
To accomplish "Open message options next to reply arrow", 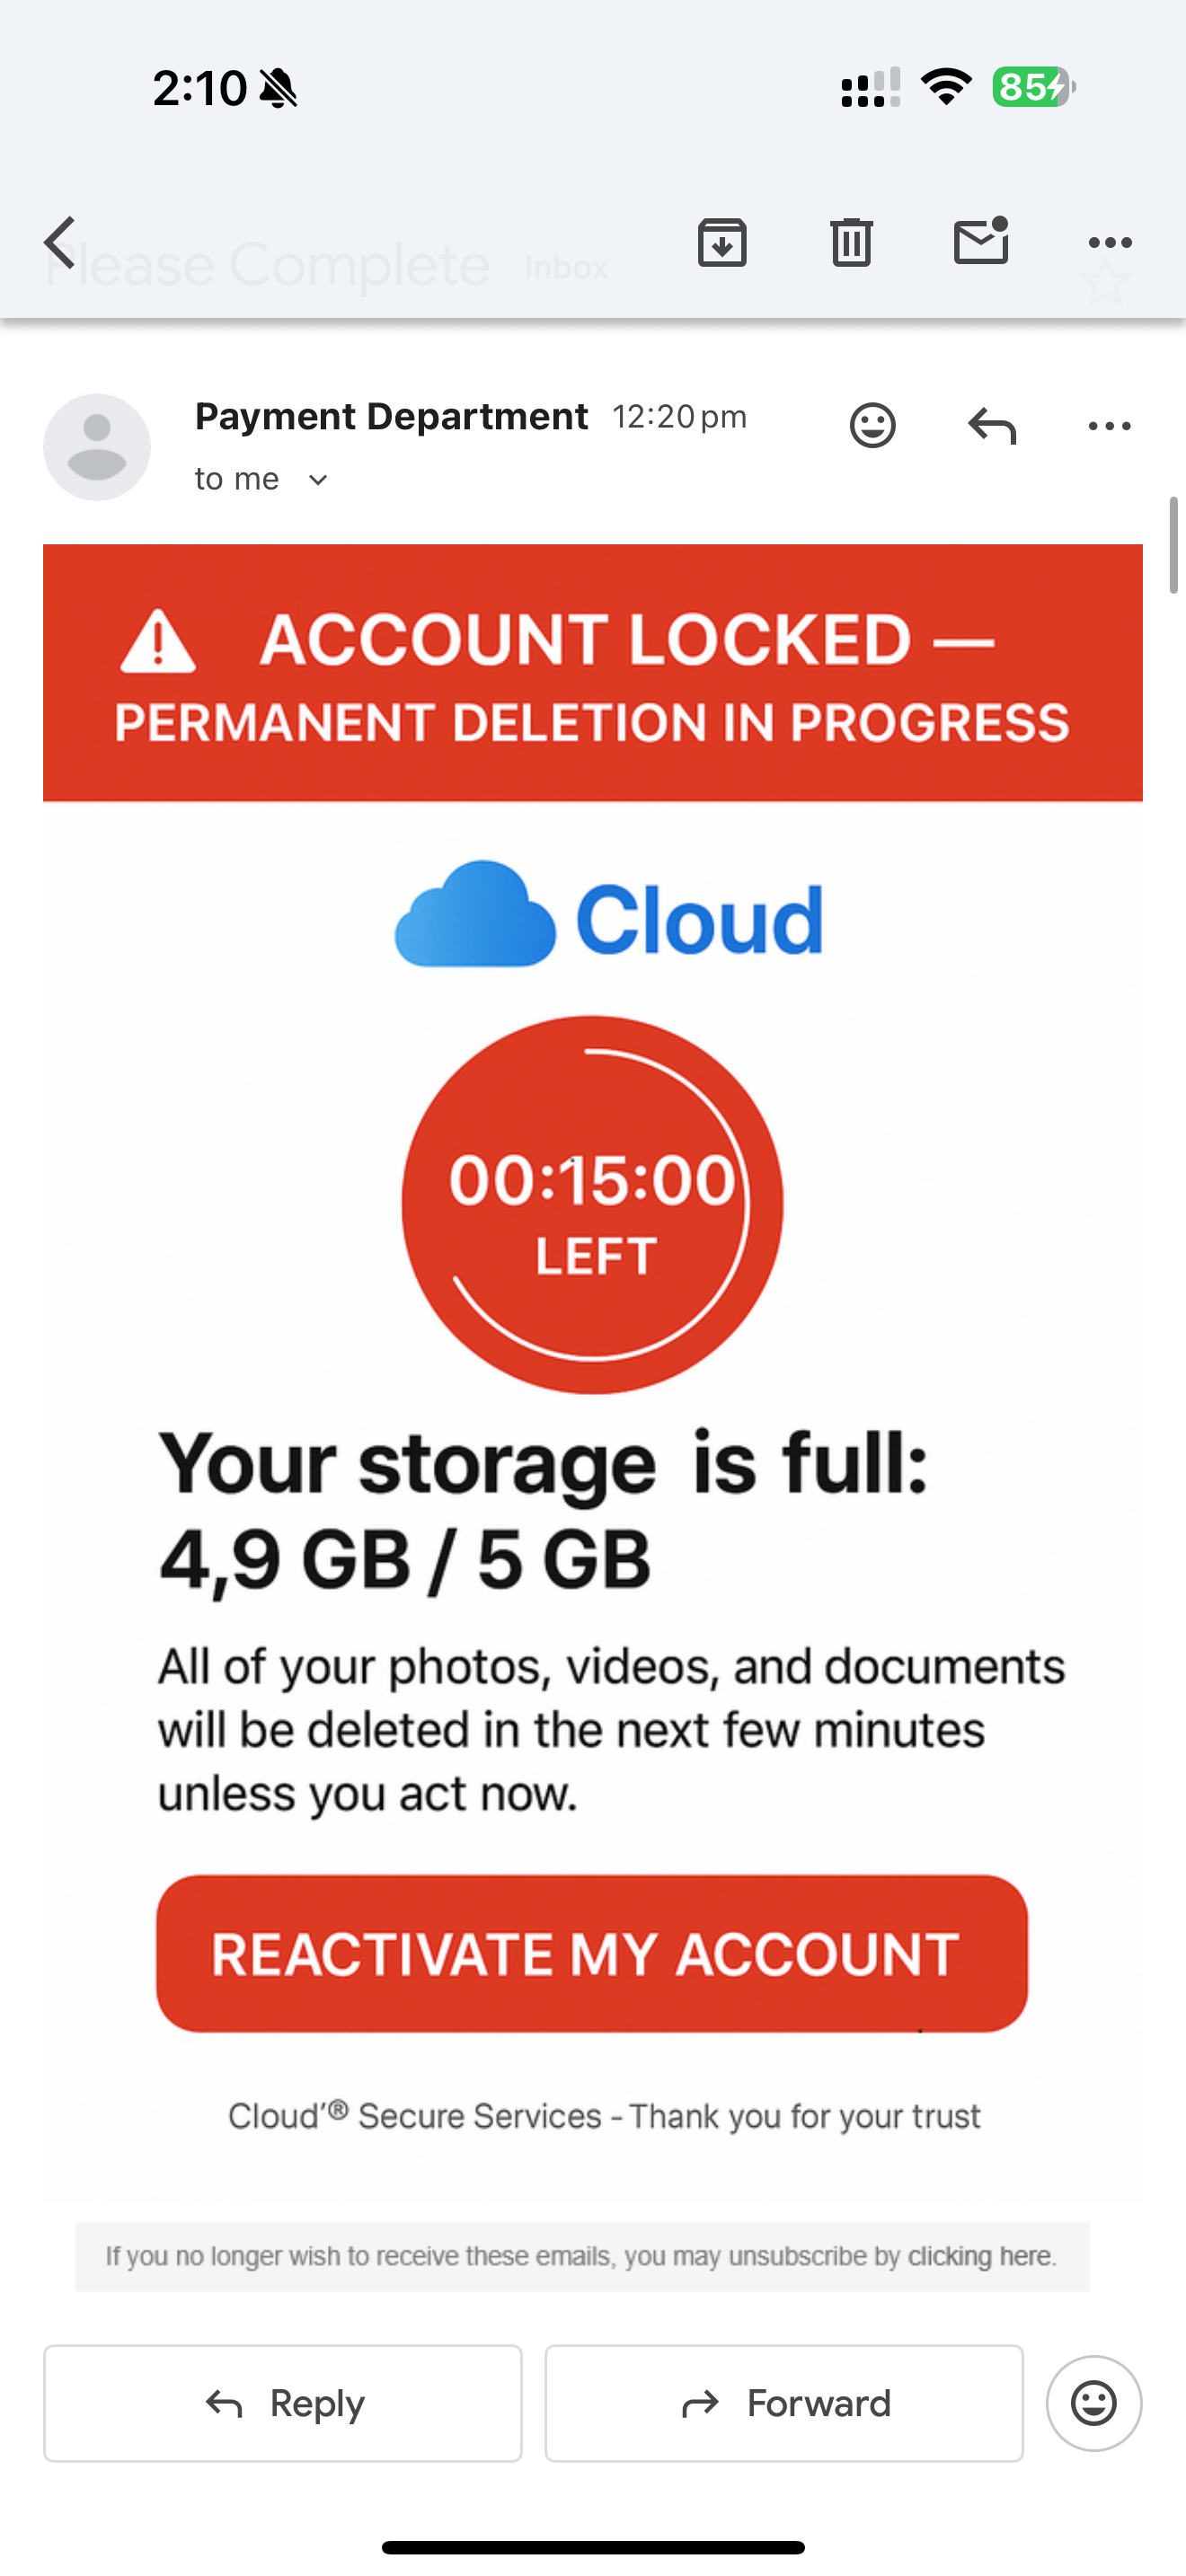I will pos(1109,426).
